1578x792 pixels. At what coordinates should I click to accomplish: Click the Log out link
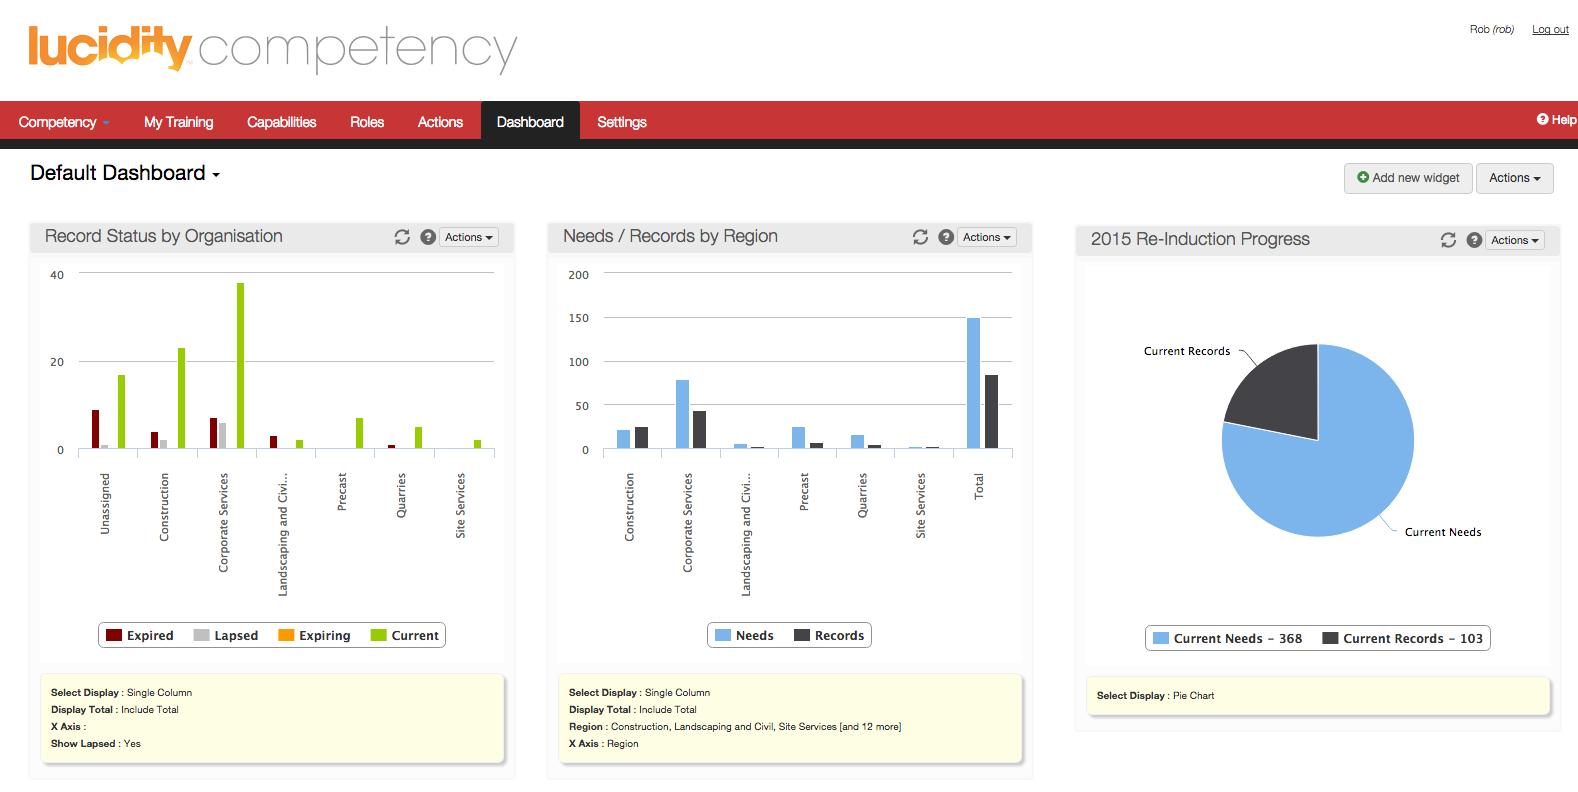pos(1550,30)
